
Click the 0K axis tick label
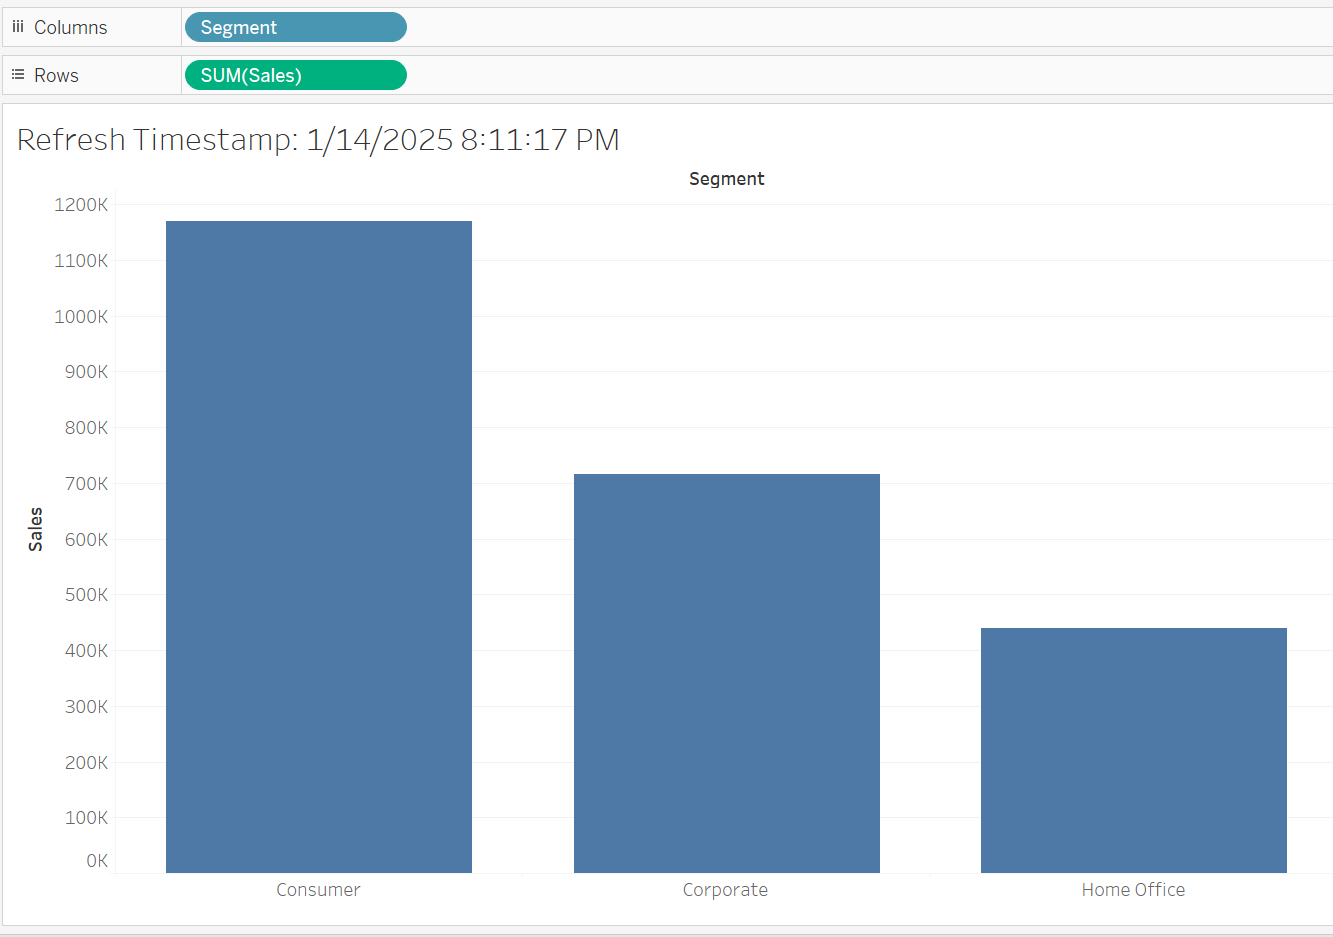(96, 860)
